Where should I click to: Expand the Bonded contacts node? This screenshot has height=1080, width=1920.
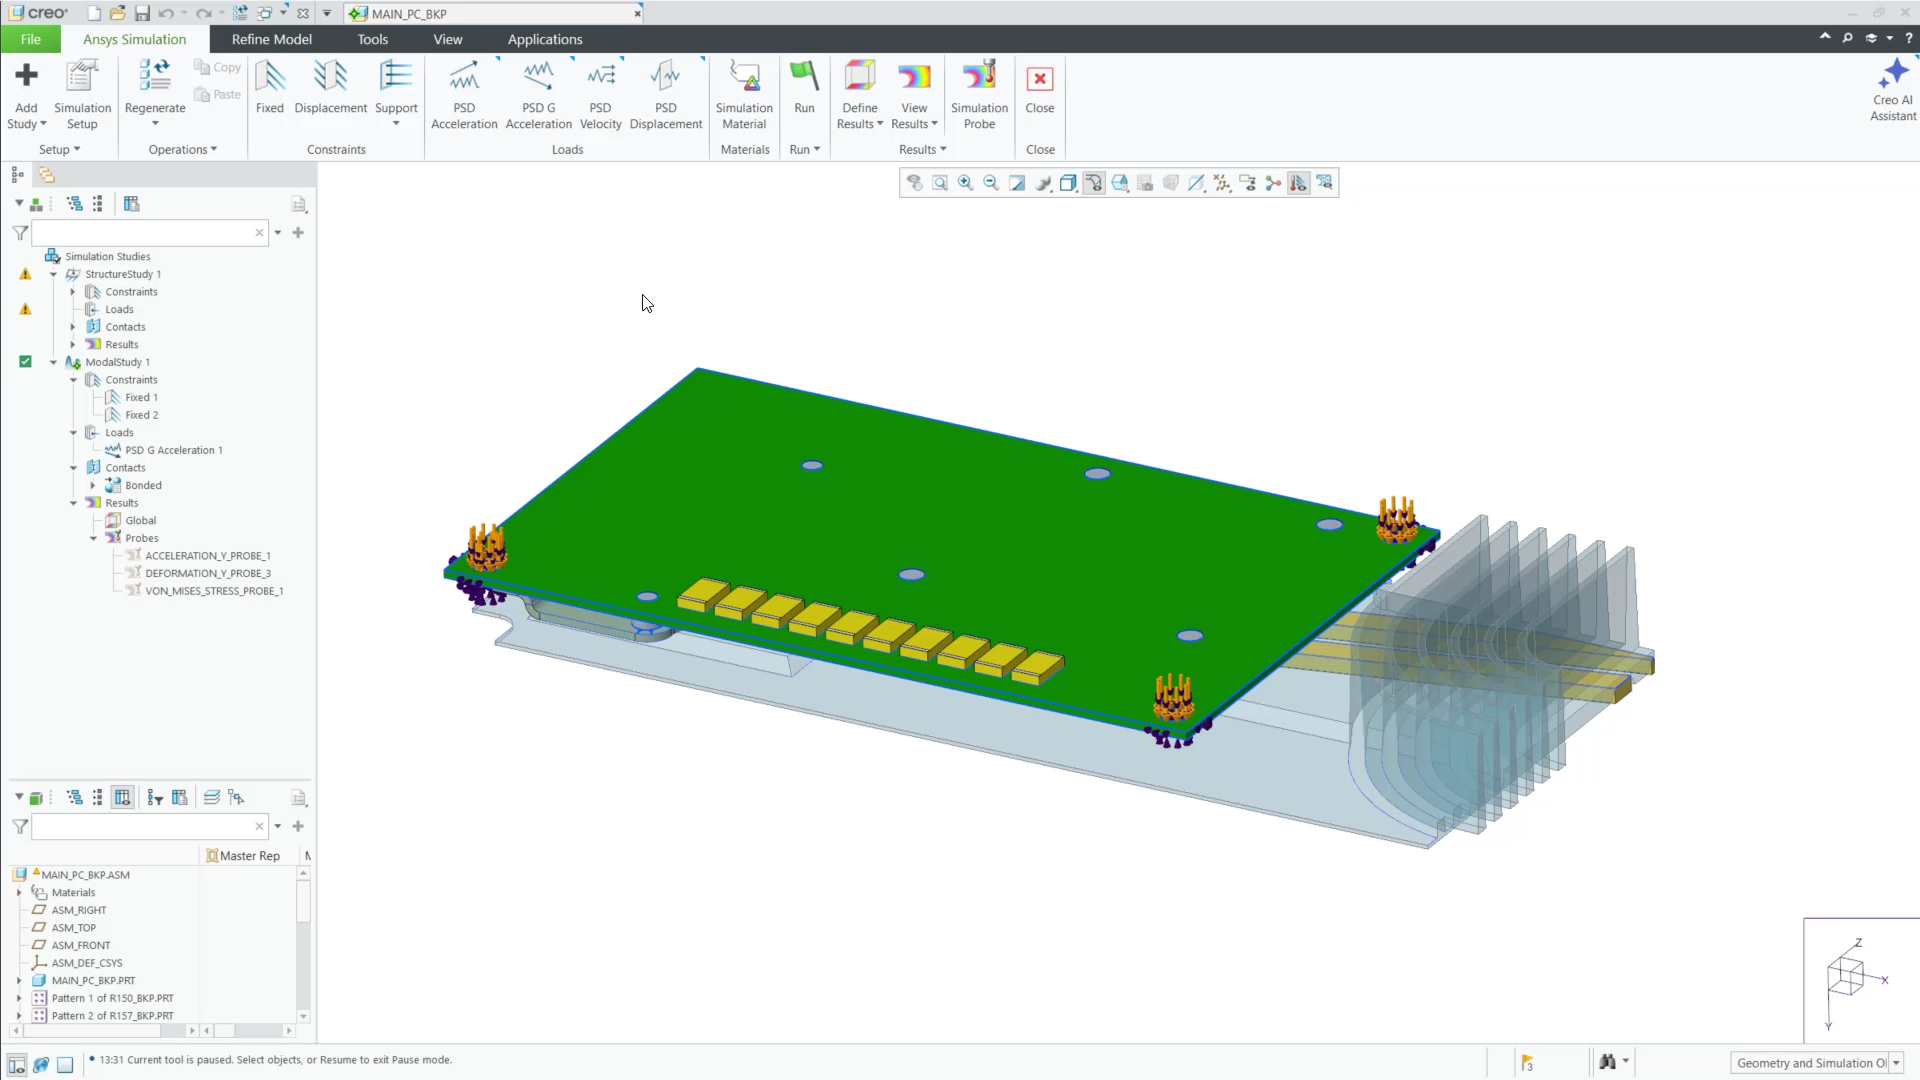tap(93, 485)
